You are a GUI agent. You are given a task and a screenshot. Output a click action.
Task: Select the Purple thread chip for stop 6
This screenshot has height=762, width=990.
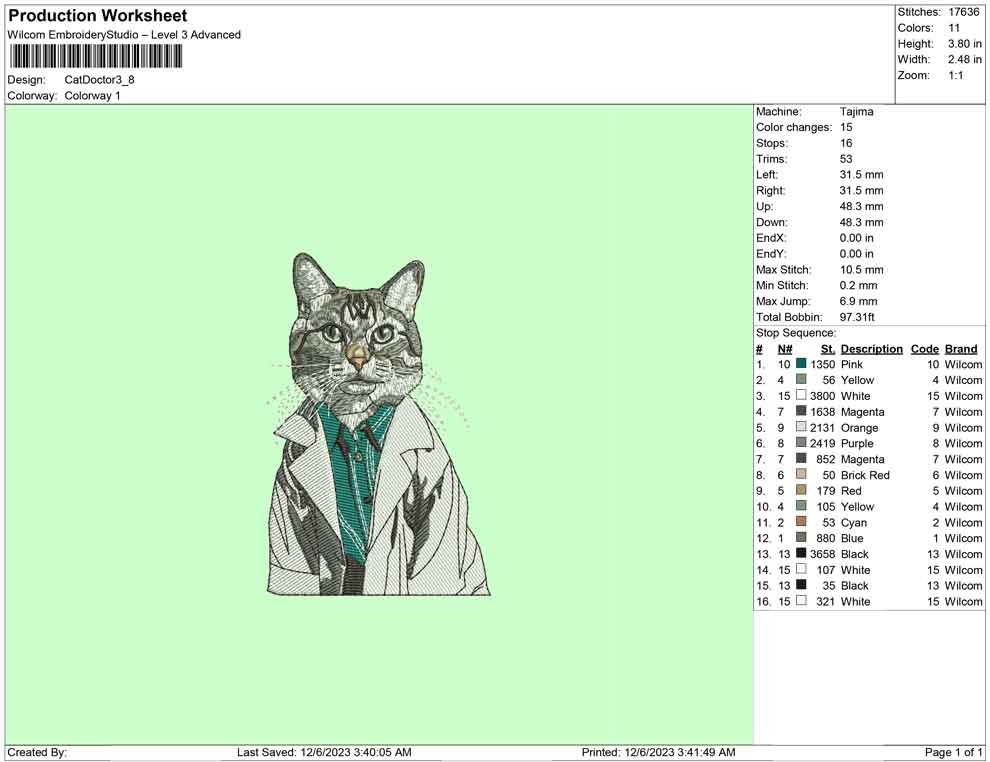tap(800, 443)
